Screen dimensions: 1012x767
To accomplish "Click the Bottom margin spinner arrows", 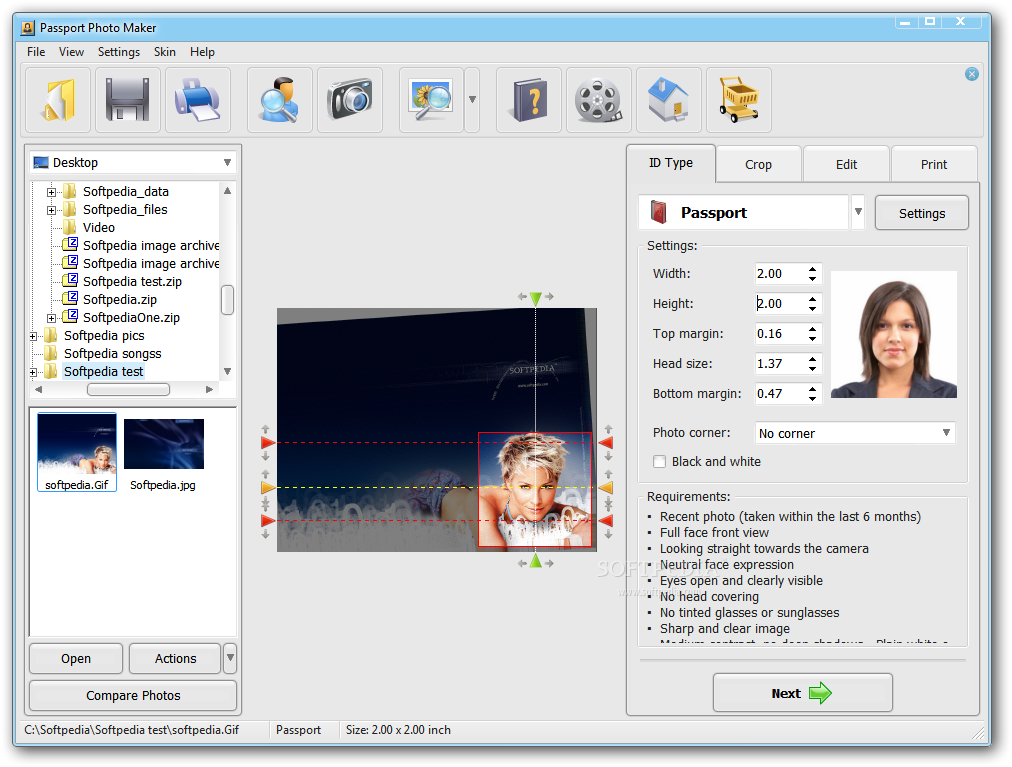I will pos(813,393).
